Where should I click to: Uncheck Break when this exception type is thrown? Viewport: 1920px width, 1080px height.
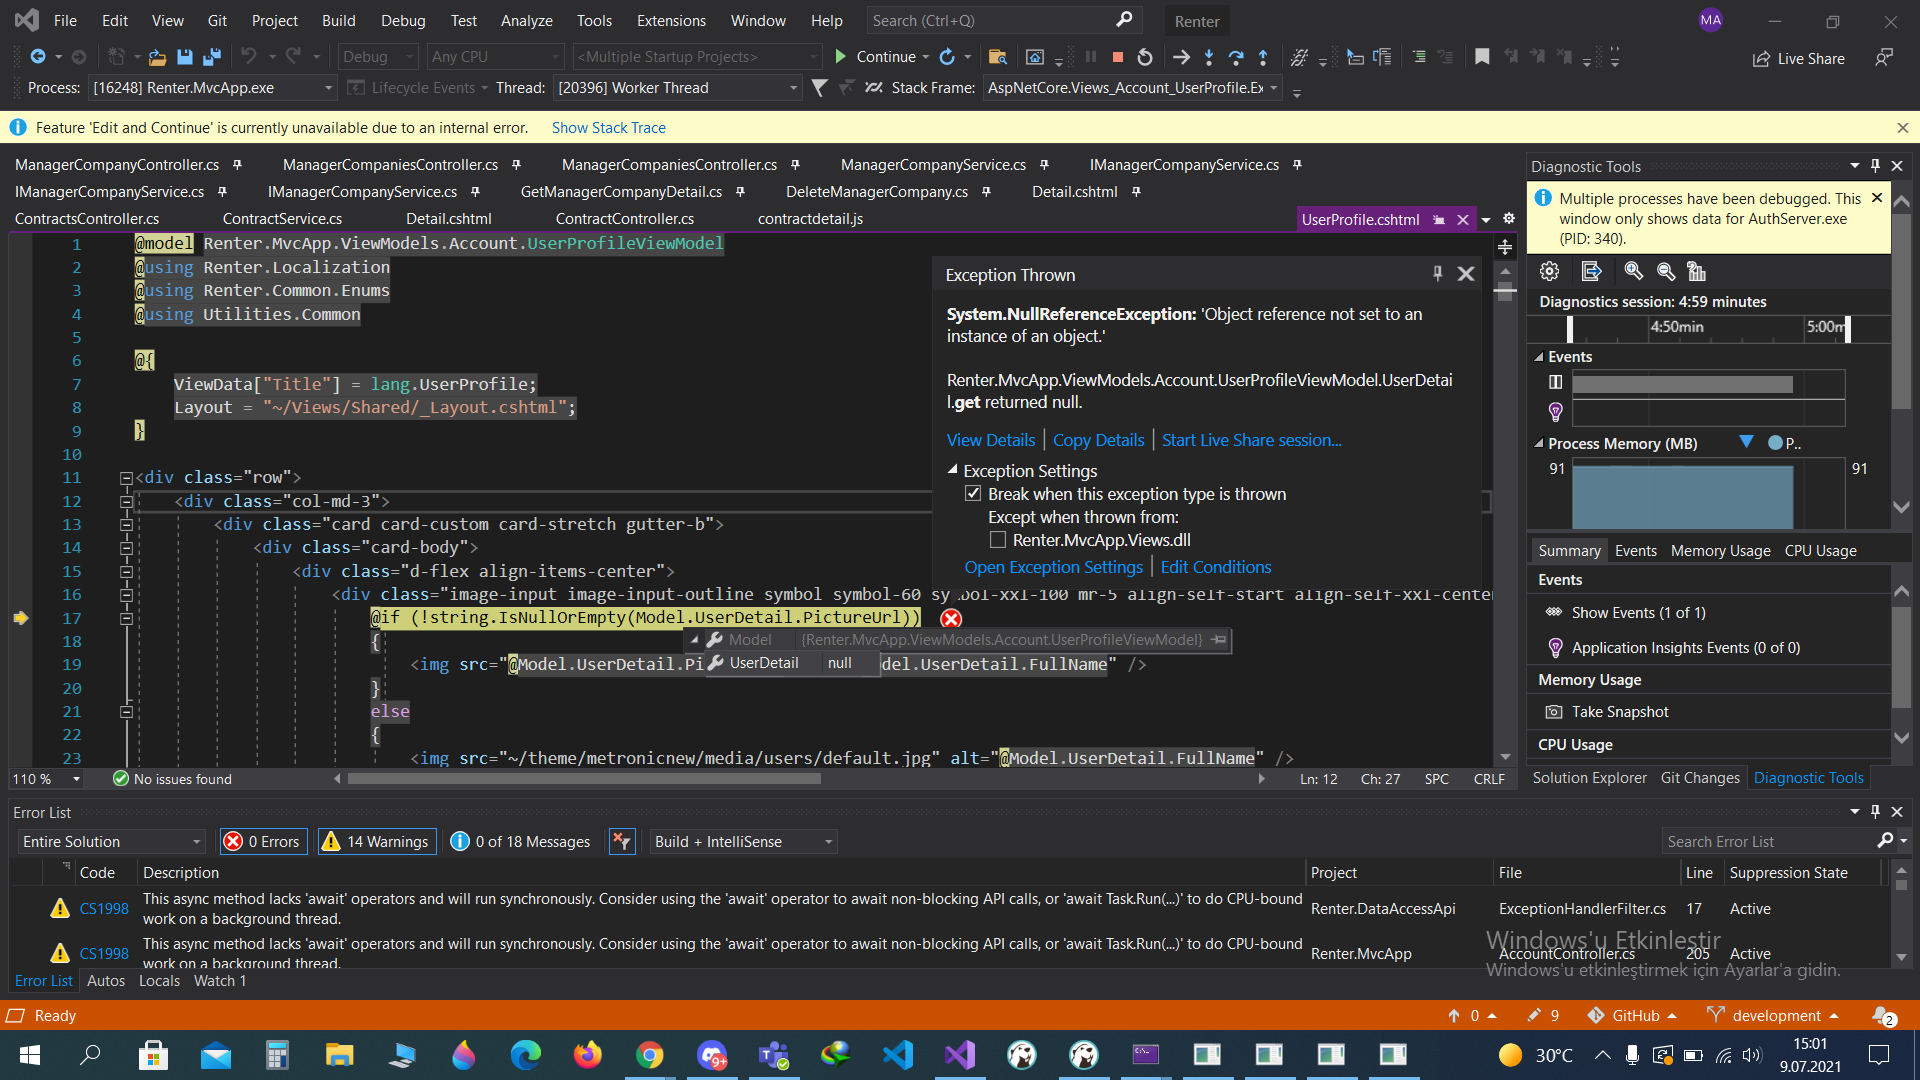(x=972, y=494)
